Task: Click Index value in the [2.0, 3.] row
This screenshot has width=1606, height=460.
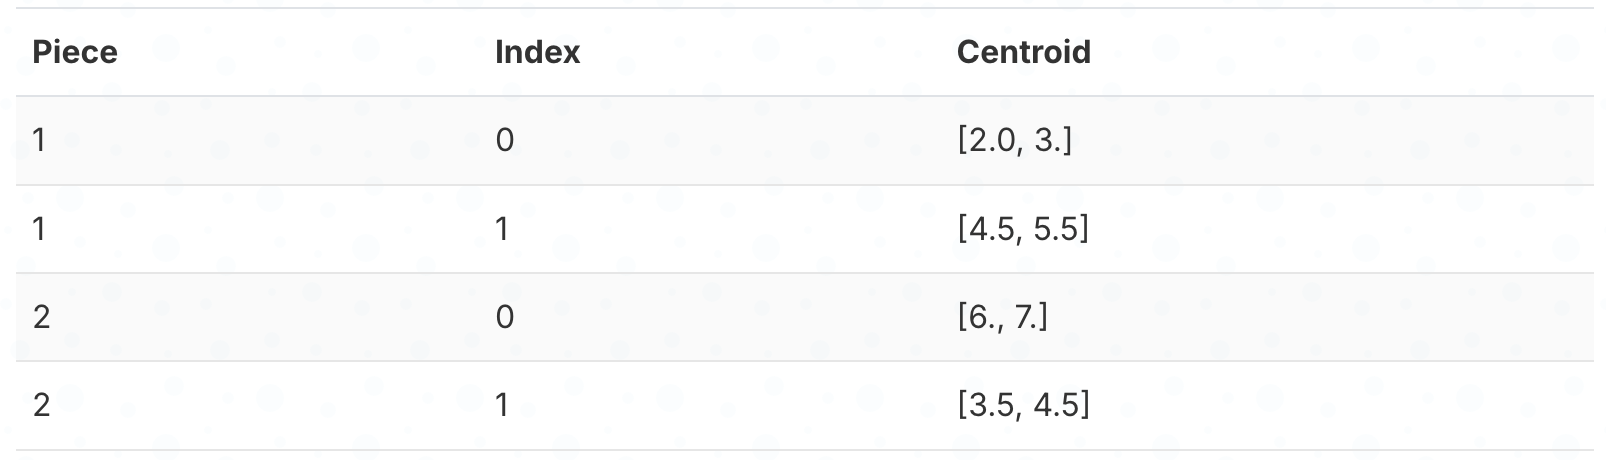Action: 504,141
